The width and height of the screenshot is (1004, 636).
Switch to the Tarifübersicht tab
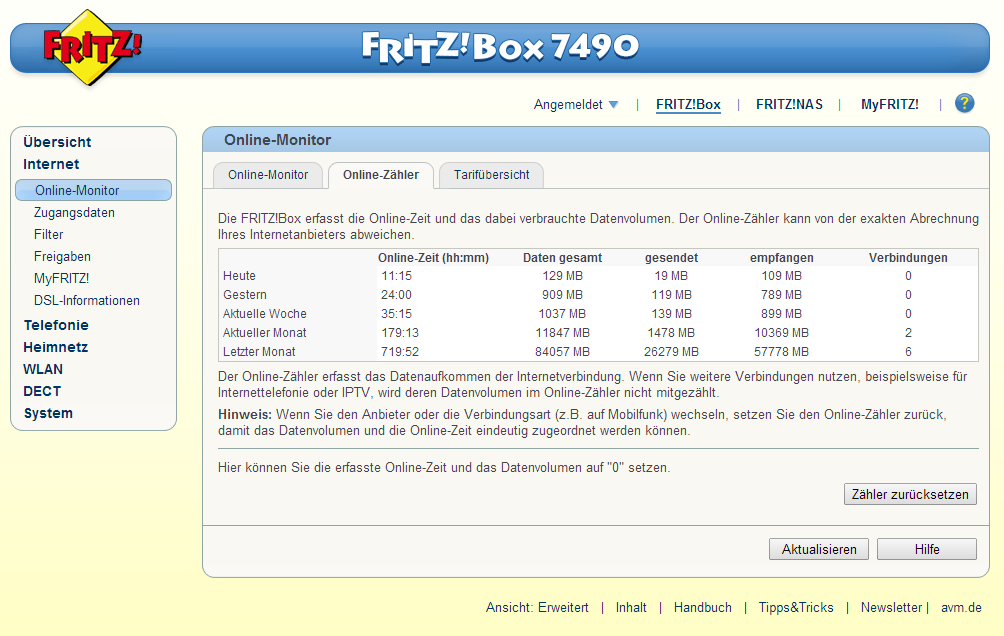coord(490,175)
